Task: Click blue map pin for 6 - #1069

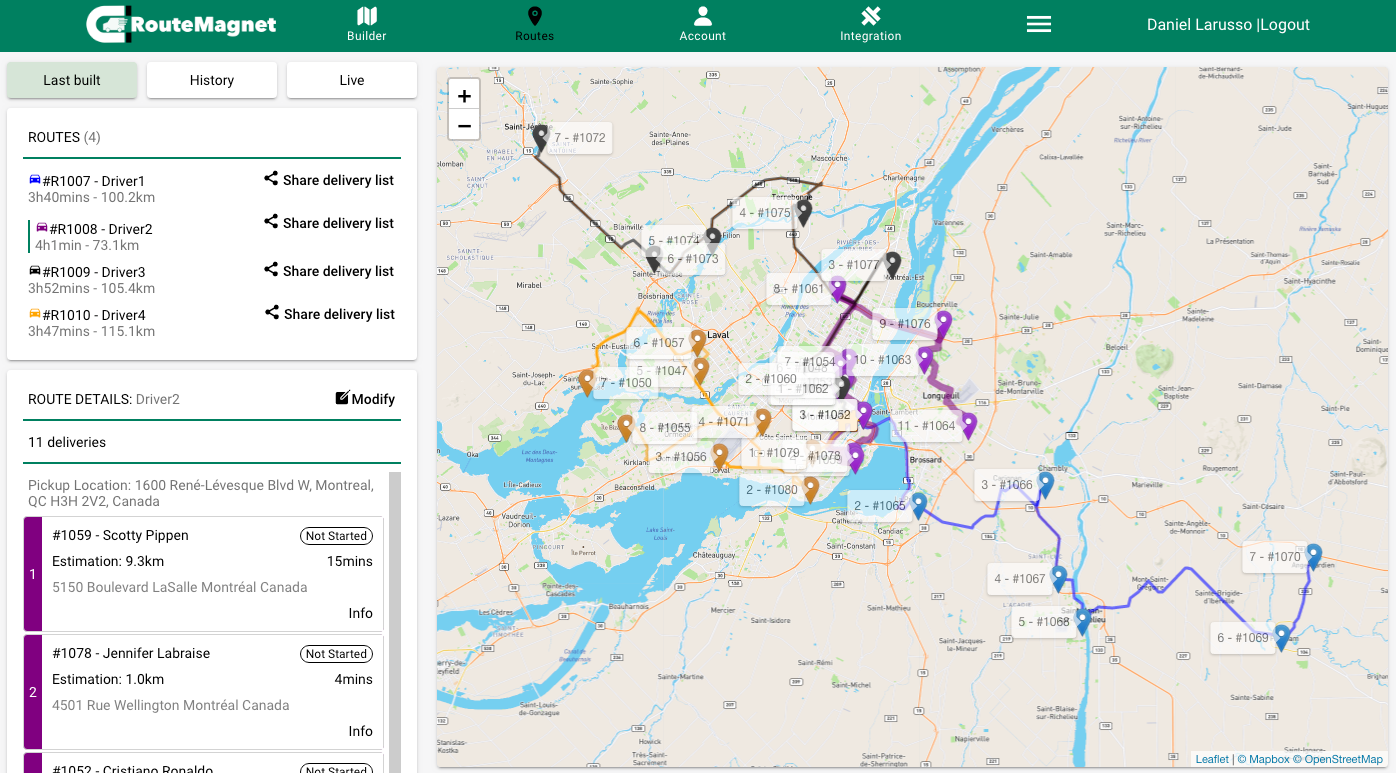Action: (1281, 638)
